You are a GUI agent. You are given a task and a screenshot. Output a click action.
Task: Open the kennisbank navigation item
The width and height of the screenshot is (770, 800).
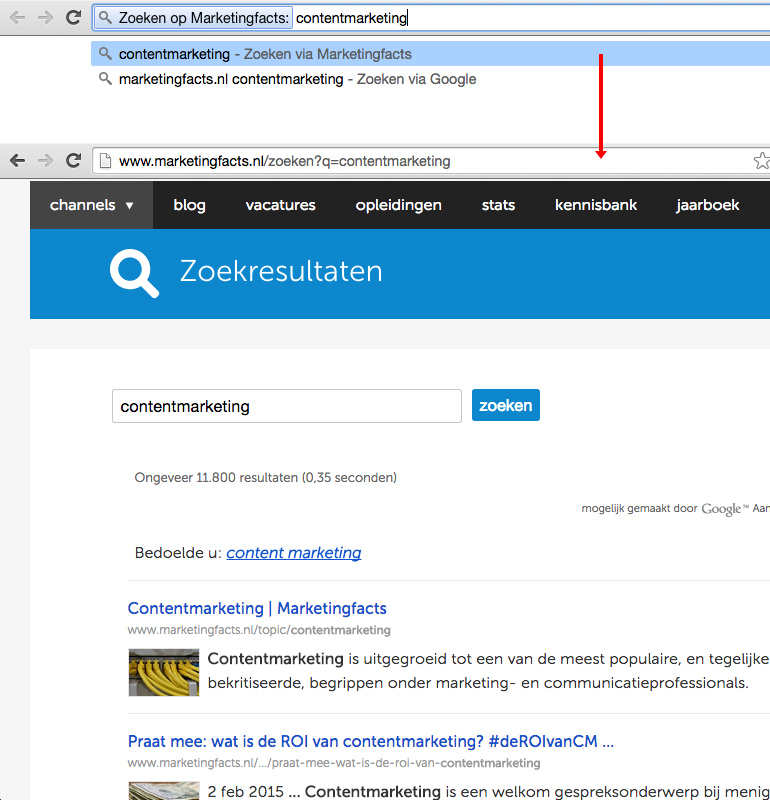pyautogui.click(x=595, y=205)
